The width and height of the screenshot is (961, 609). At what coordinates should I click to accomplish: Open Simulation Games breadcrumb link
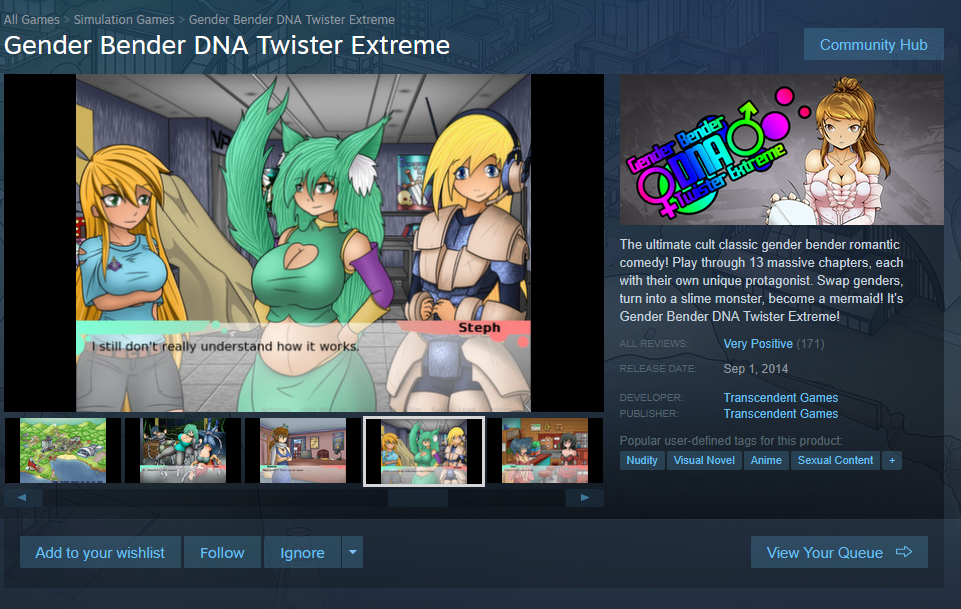[124, 20]
